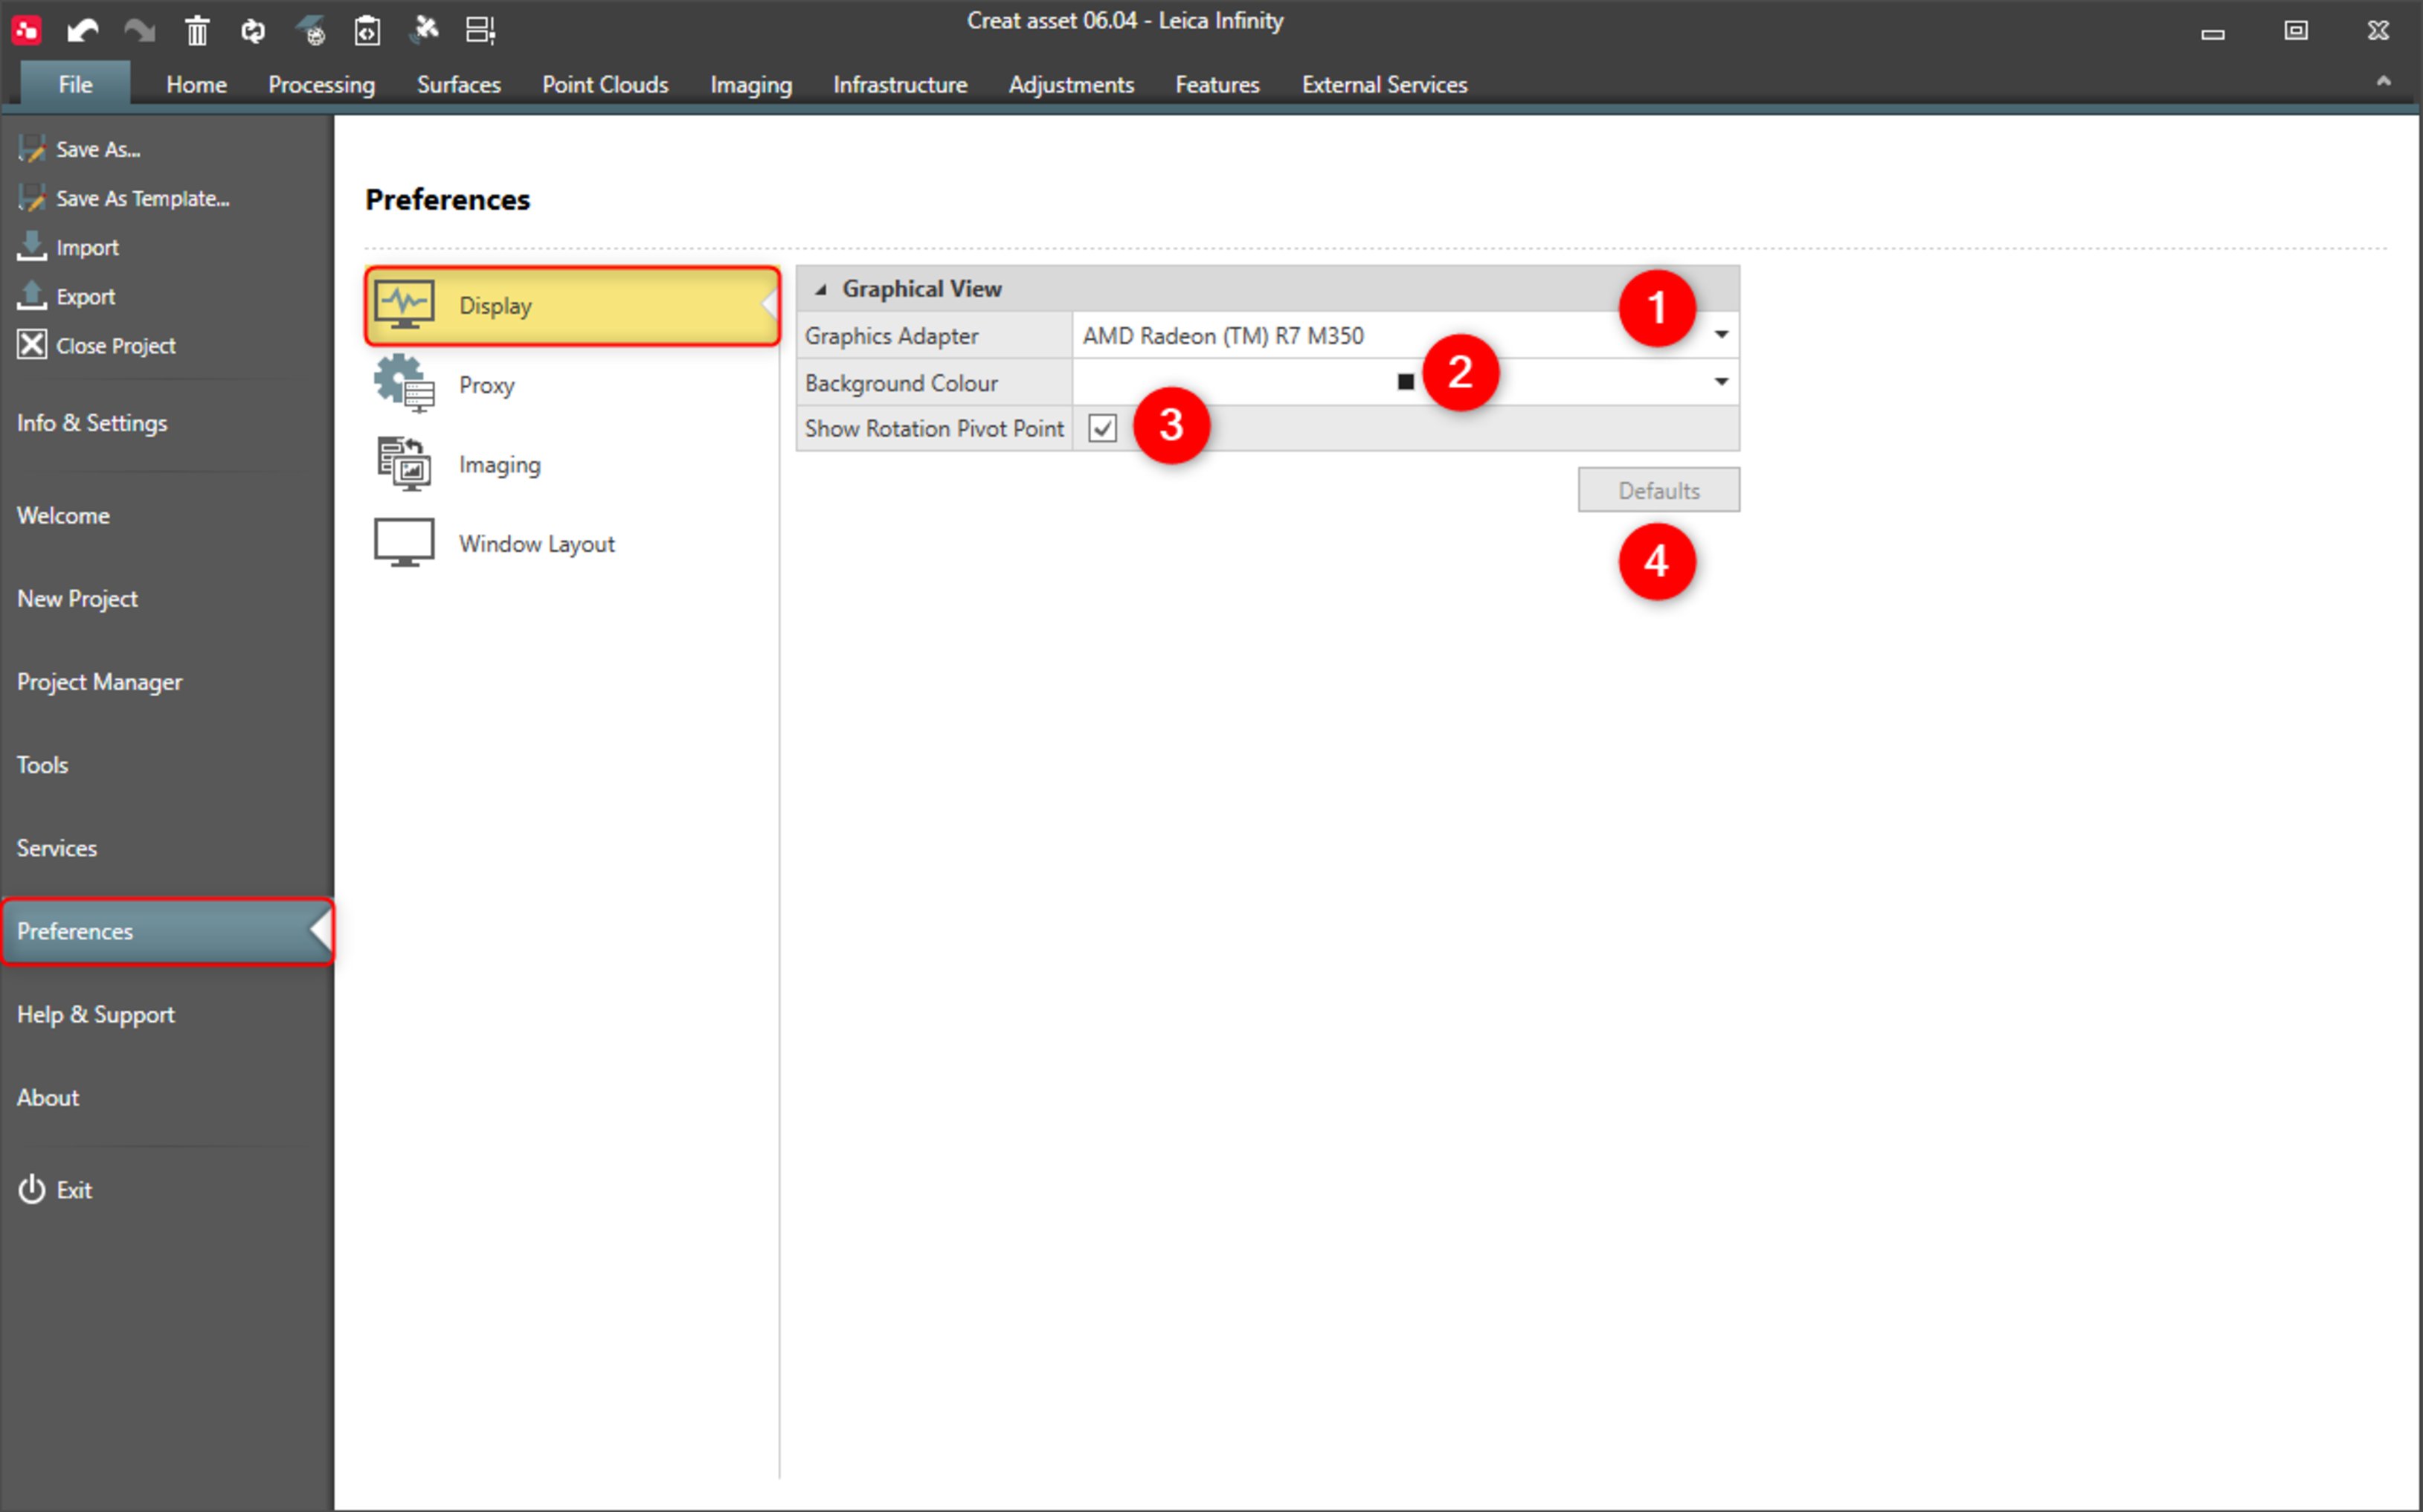Open Info & Settings in sidebar
The image size is (2423, 1512).
coord(92,423)
